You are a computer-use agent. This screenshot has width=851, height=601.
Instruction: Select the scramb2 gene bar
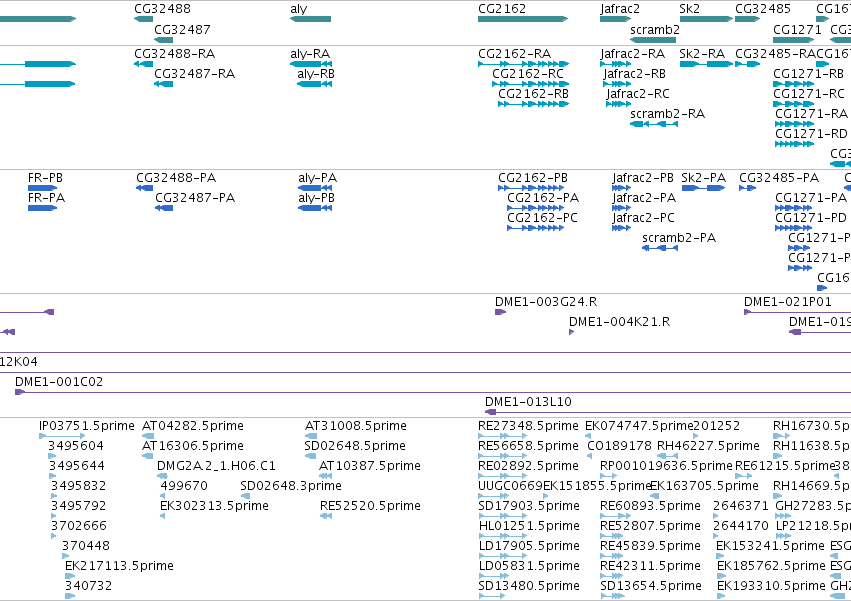tap(653, 40)
